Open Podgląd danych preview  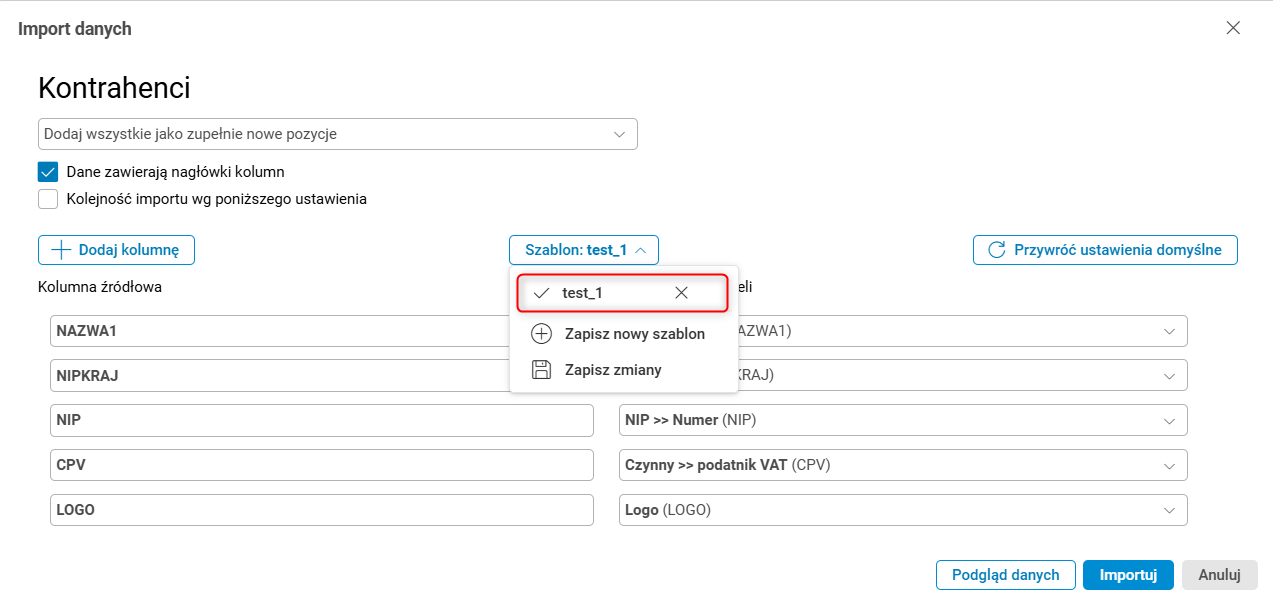click(1005, 575)
